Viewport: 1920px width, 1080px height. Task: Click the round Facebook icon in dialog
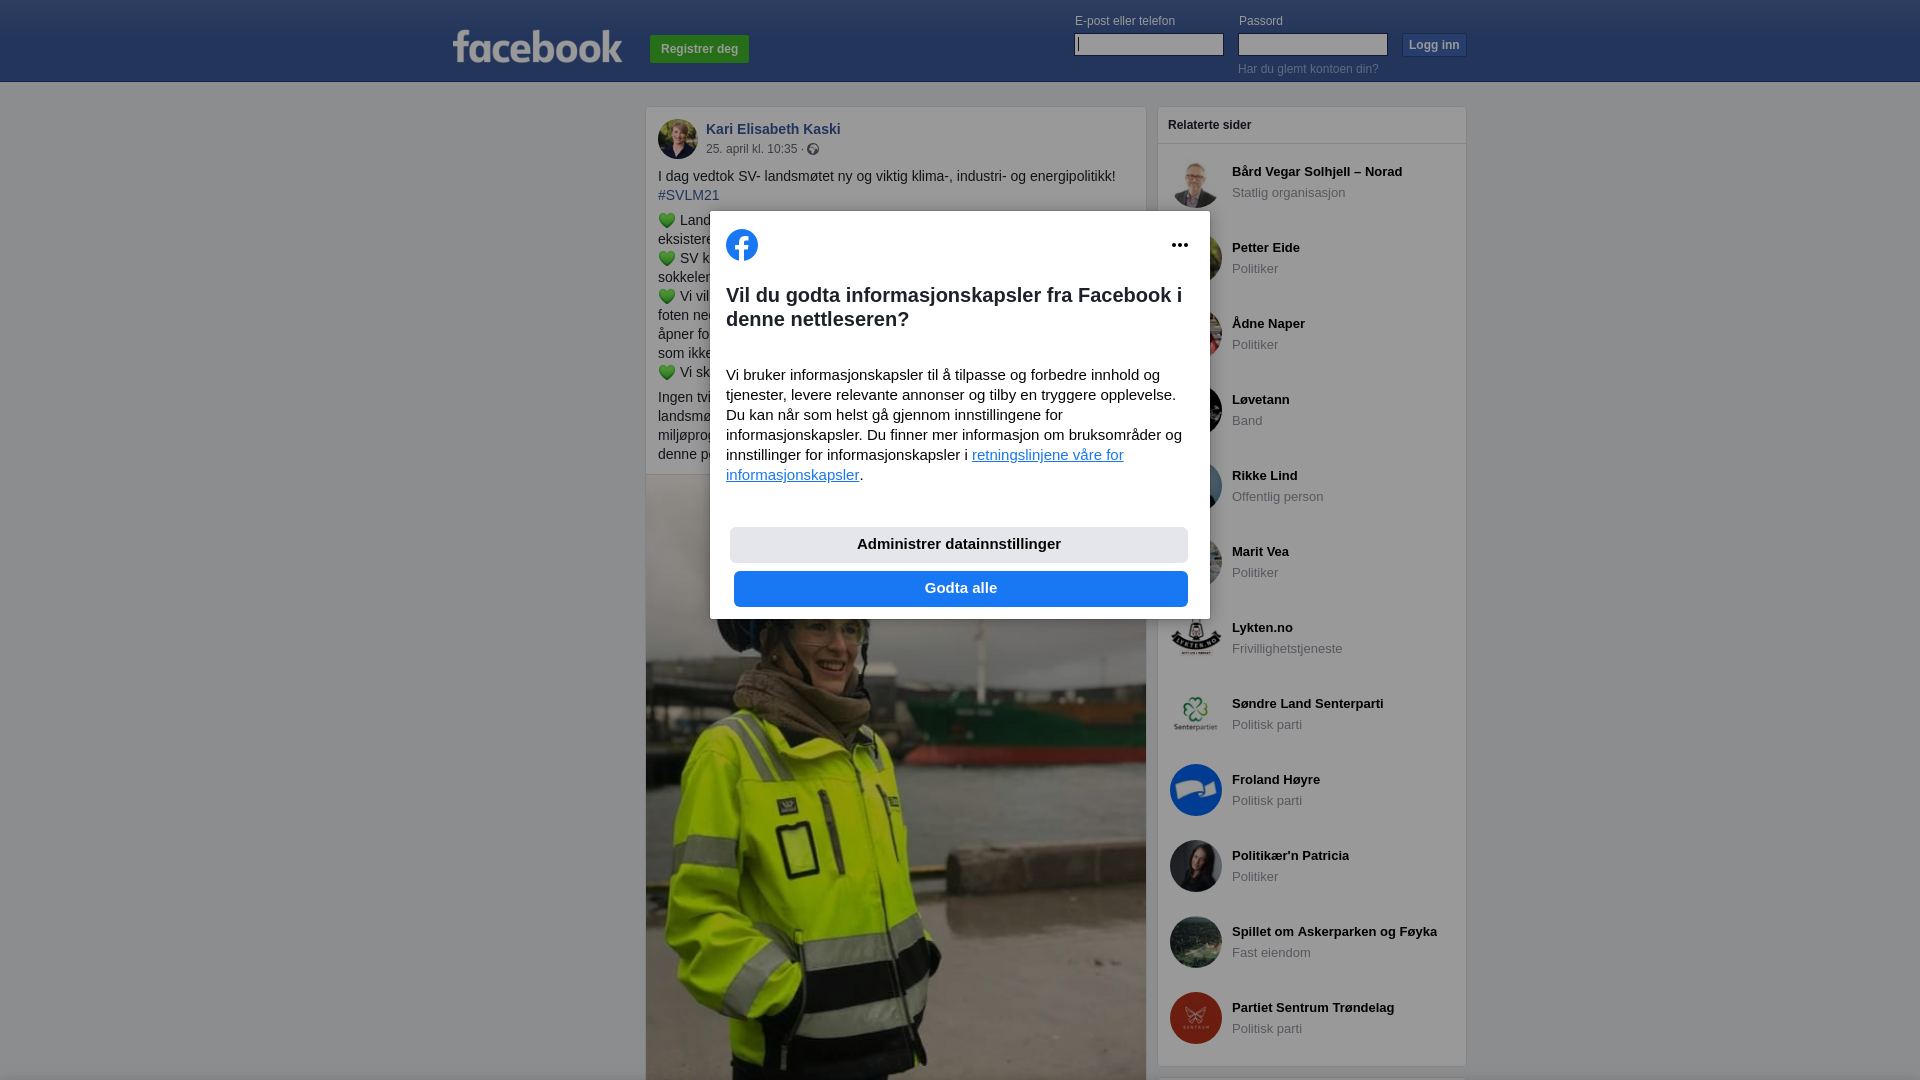coord(742,245)
